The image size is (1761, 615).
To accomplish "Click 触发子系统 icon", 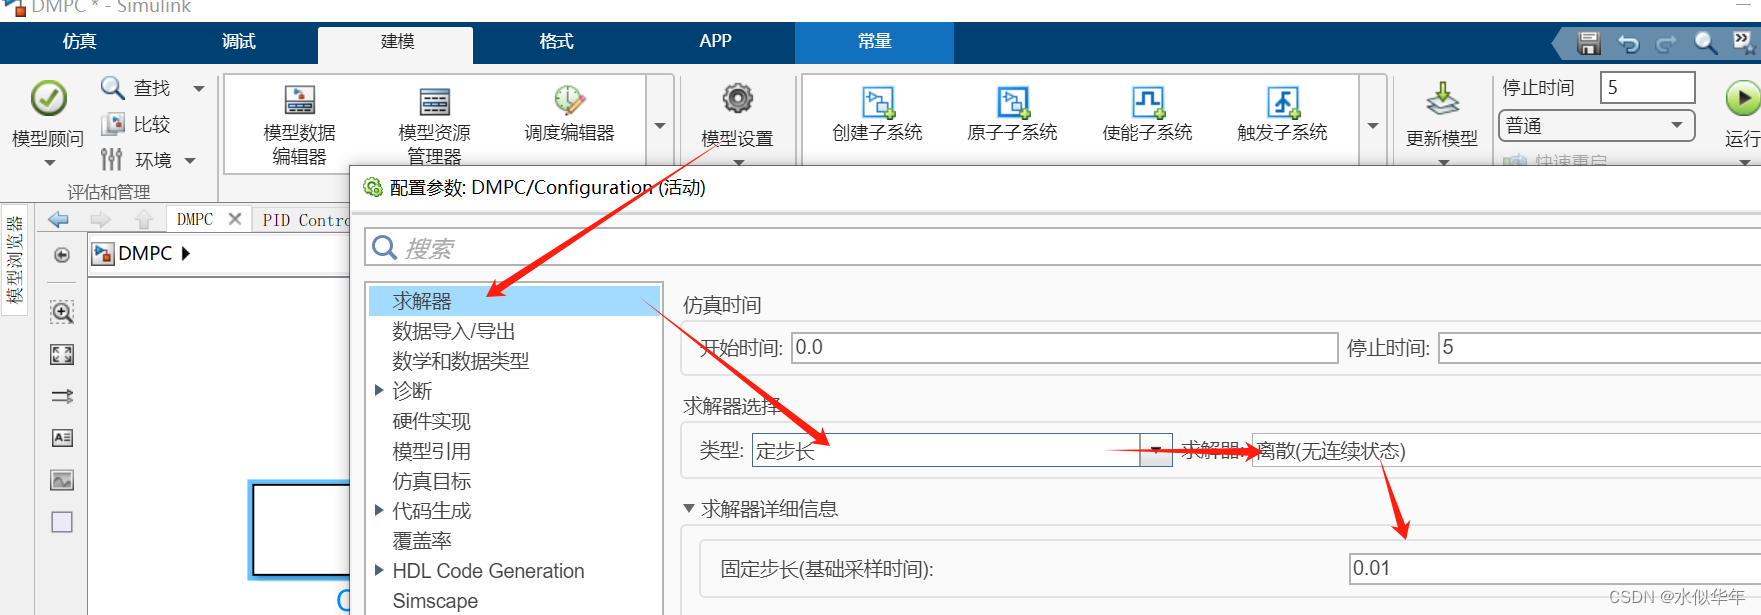I will point(1282,102).
